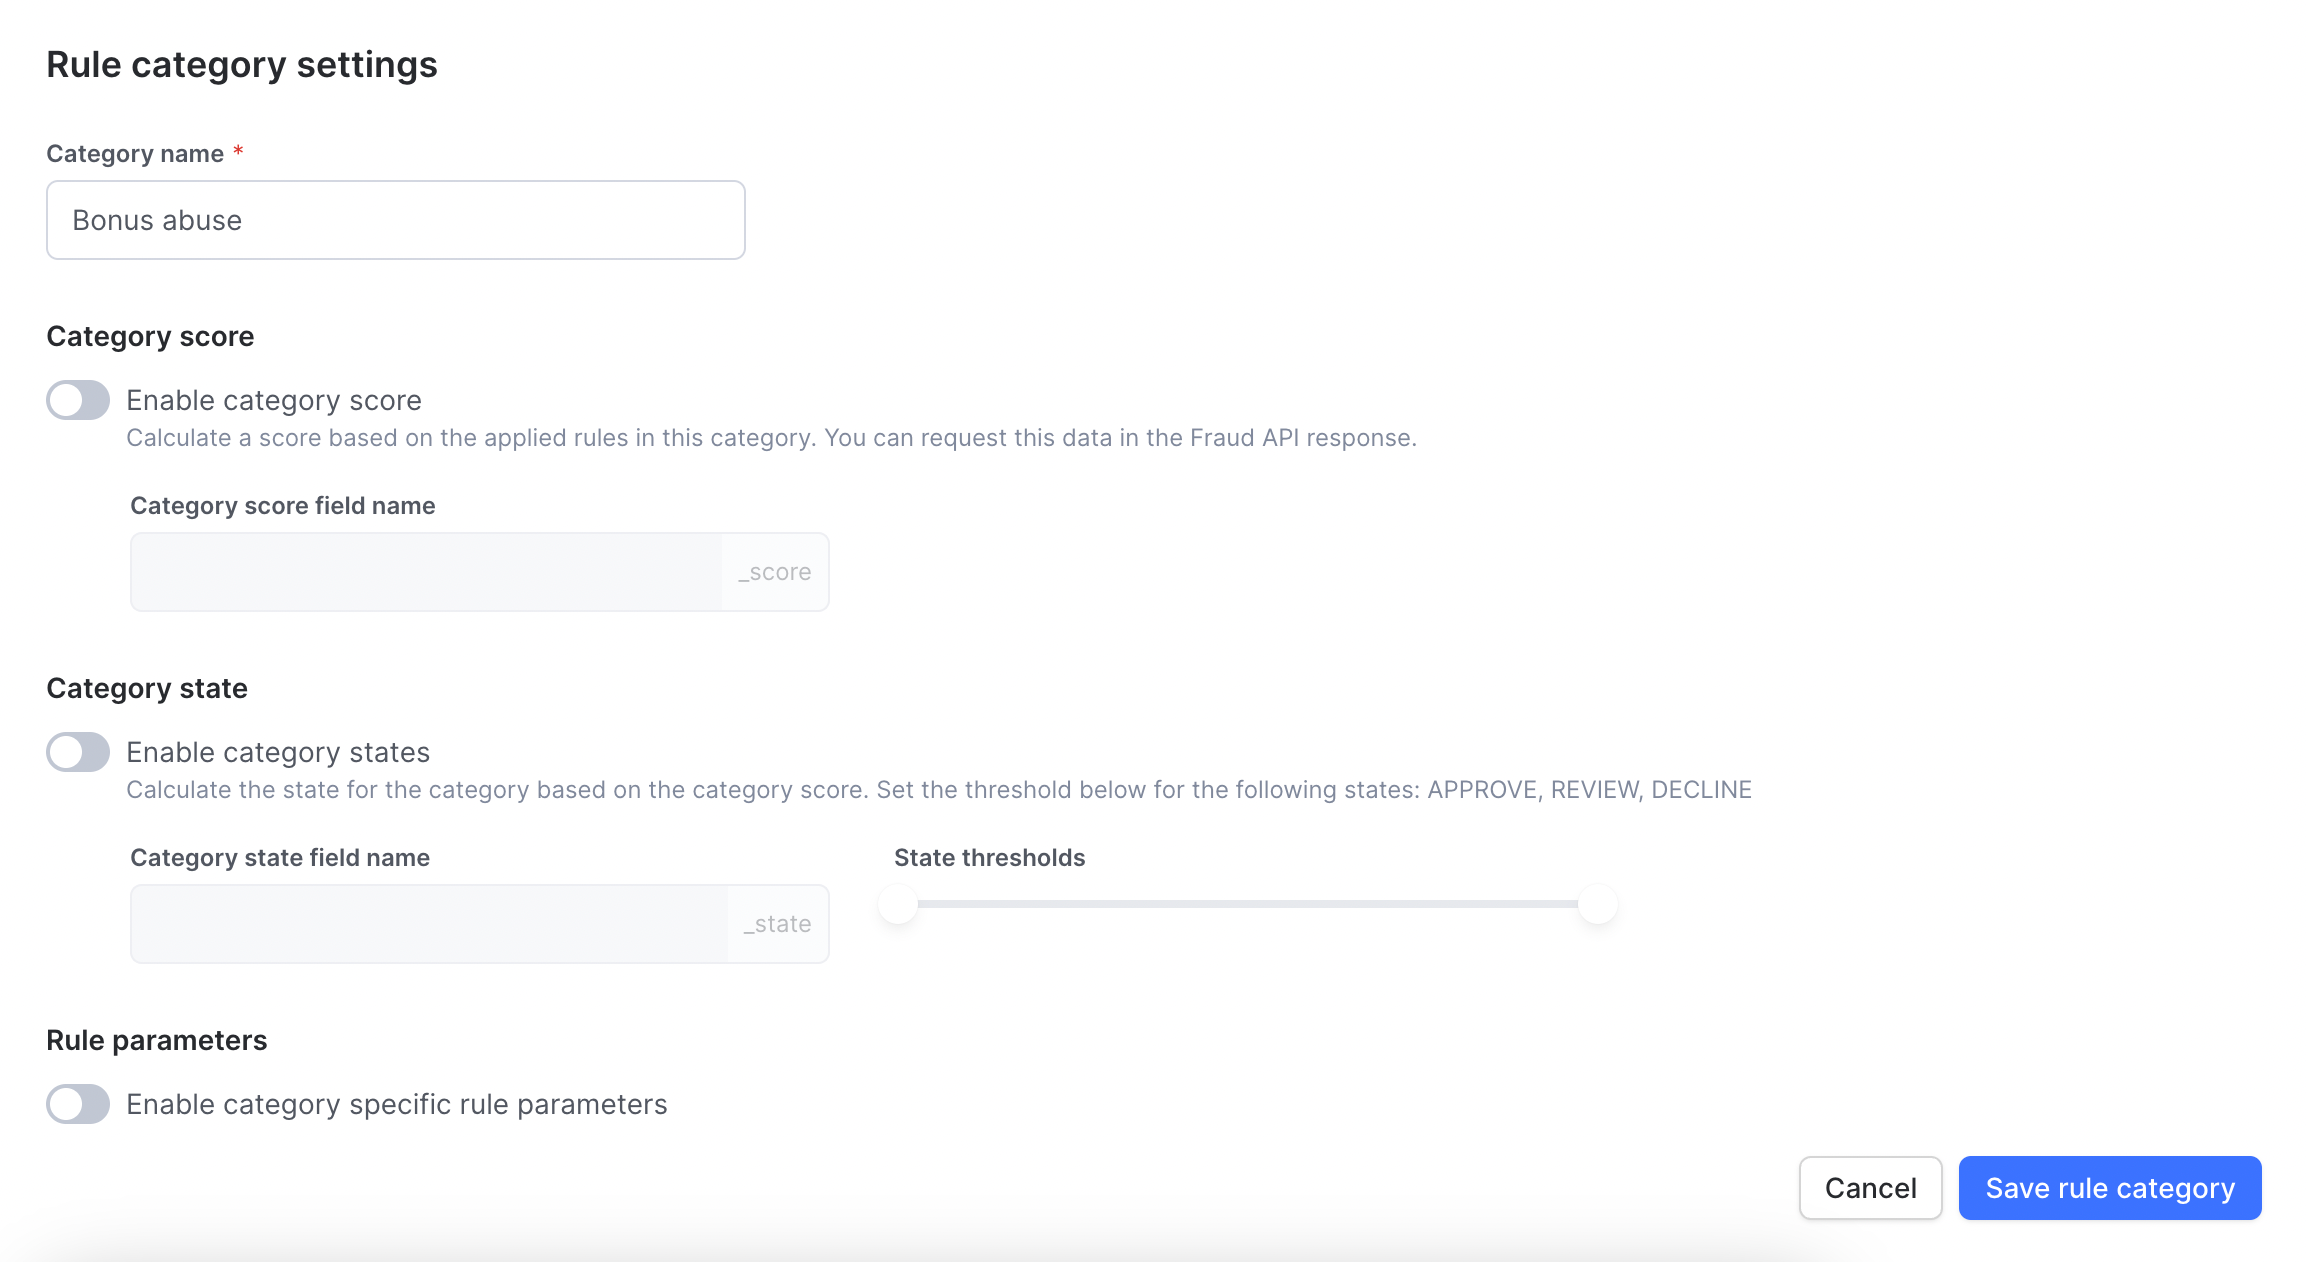This screenshot has height=1262, width=2306.
Task: Click the Rule category settings title
Action: click(242, 65)
